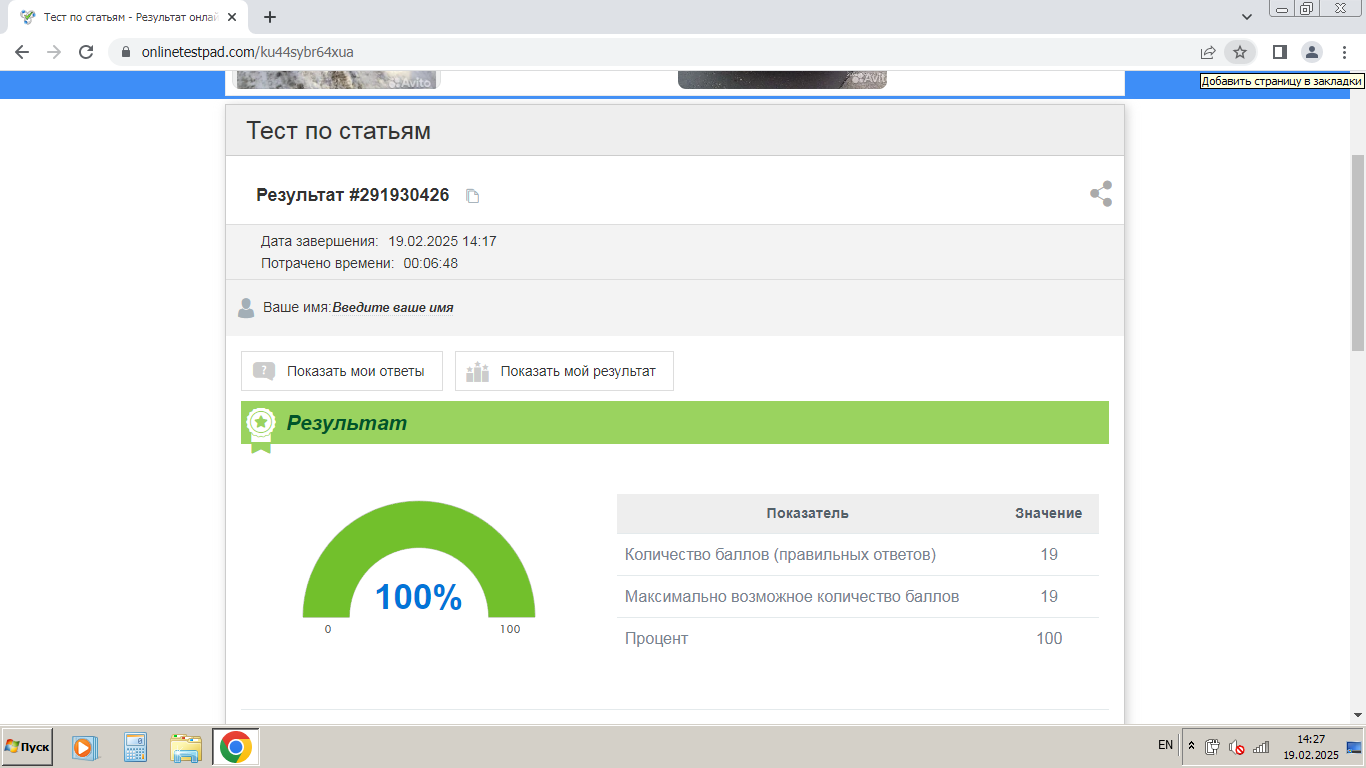
Task: Copy the result number using copy icon
Action: [473, 196]
